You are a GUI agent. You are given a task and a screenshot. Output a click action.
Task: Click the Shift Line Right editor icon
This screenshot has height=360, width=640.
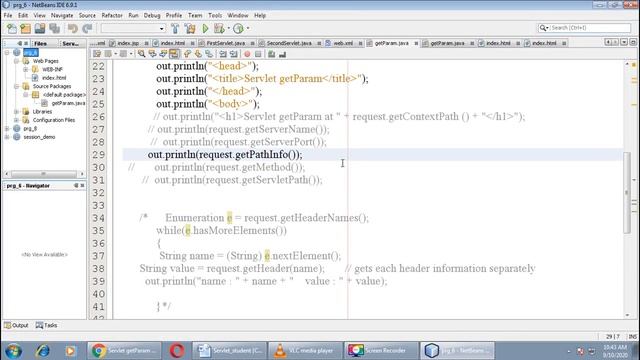(x=233, y=54)
